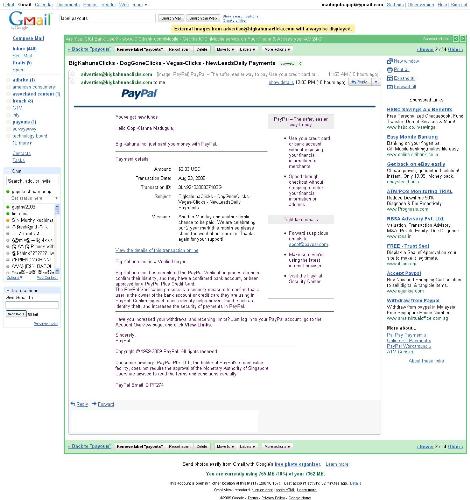Click the Invite a friend email field
The image size is (470, 500).
[32, 305]
